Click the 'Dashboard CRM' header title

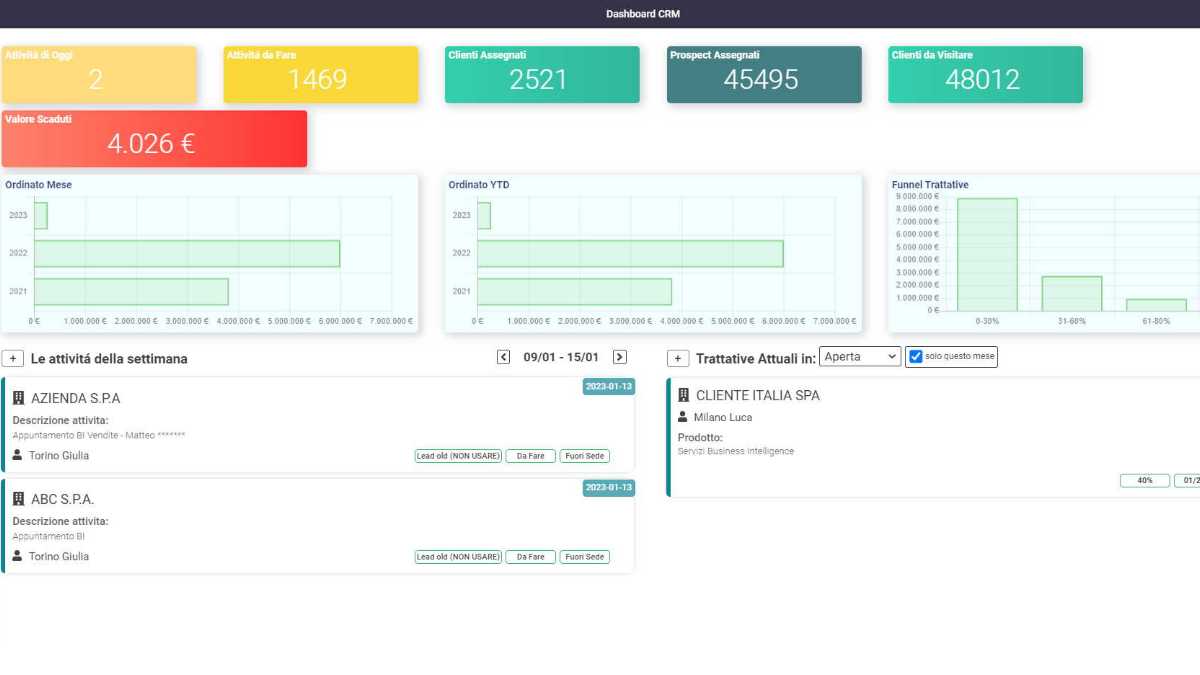click(643, 14)
